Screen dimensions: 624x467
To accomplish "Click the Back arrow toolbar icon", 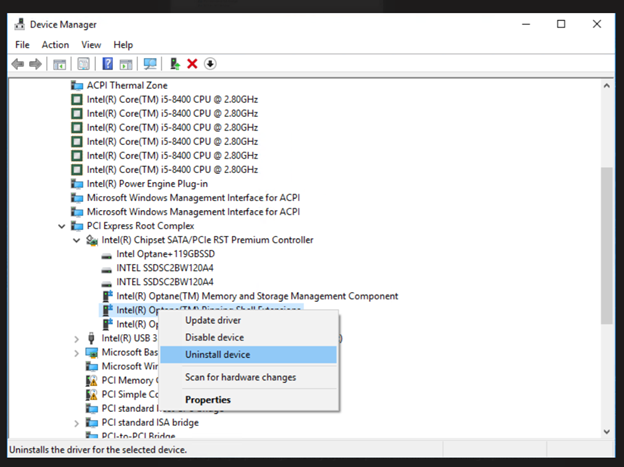I will 17,64.
